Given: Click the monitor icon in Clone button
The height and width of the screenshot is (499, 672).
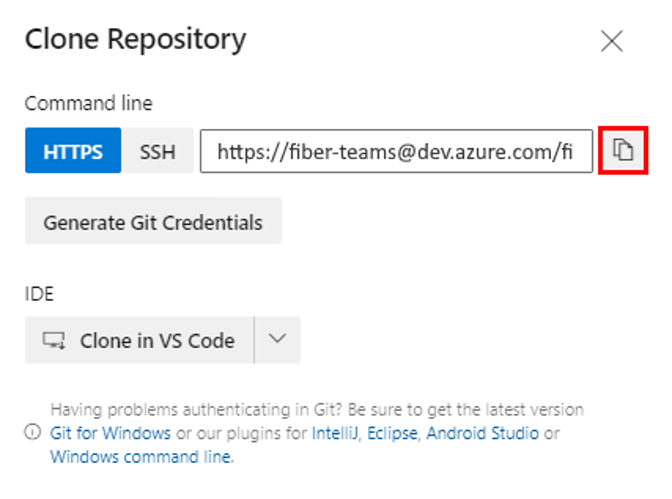Looking at the screenshot, I should [54, 341].
